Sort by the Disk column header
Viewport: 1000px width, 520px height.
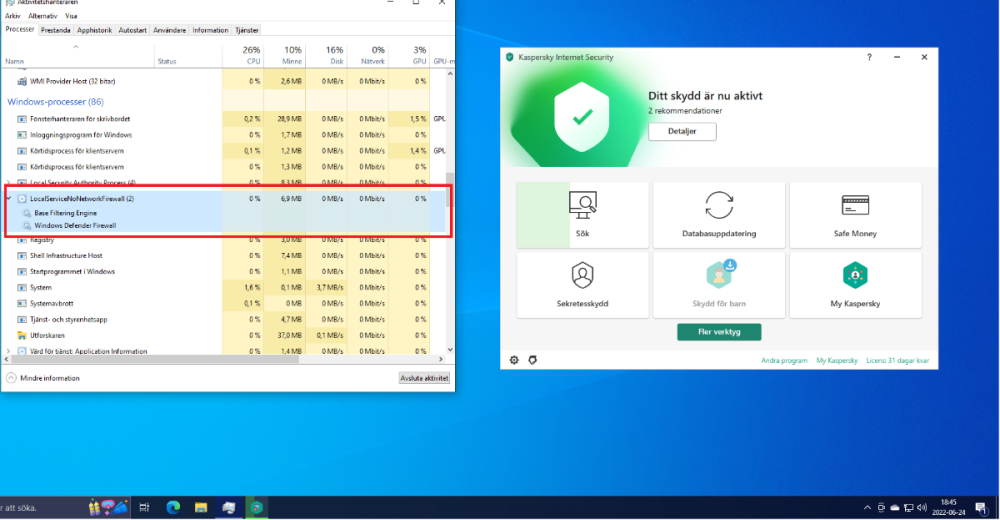click(326, 55)
